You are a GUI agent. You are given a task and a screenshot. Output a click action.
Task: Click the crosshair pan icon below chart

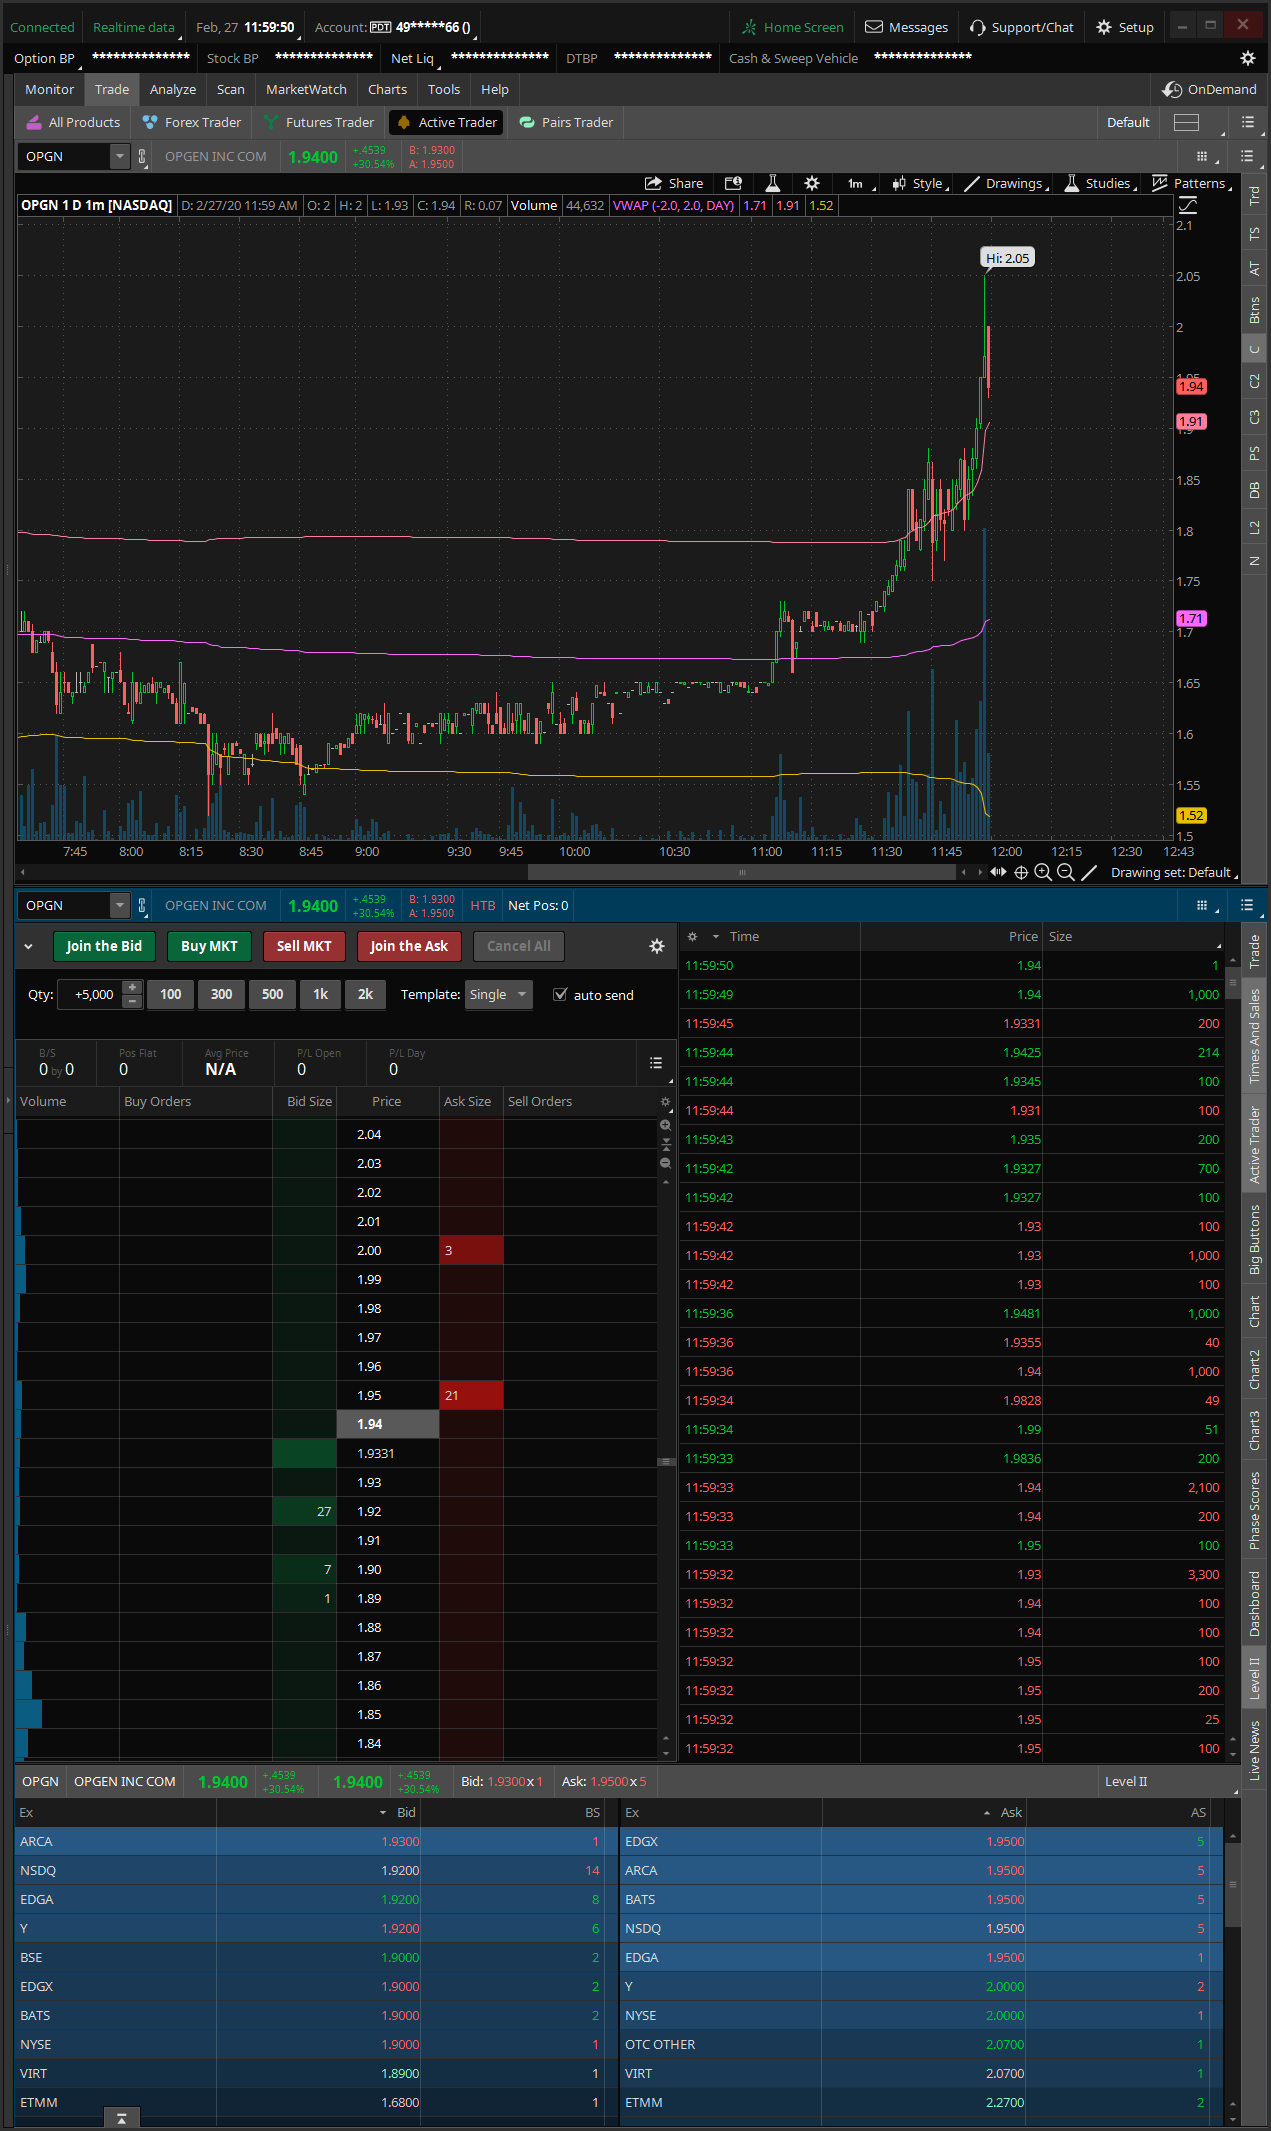[1021, 872]
